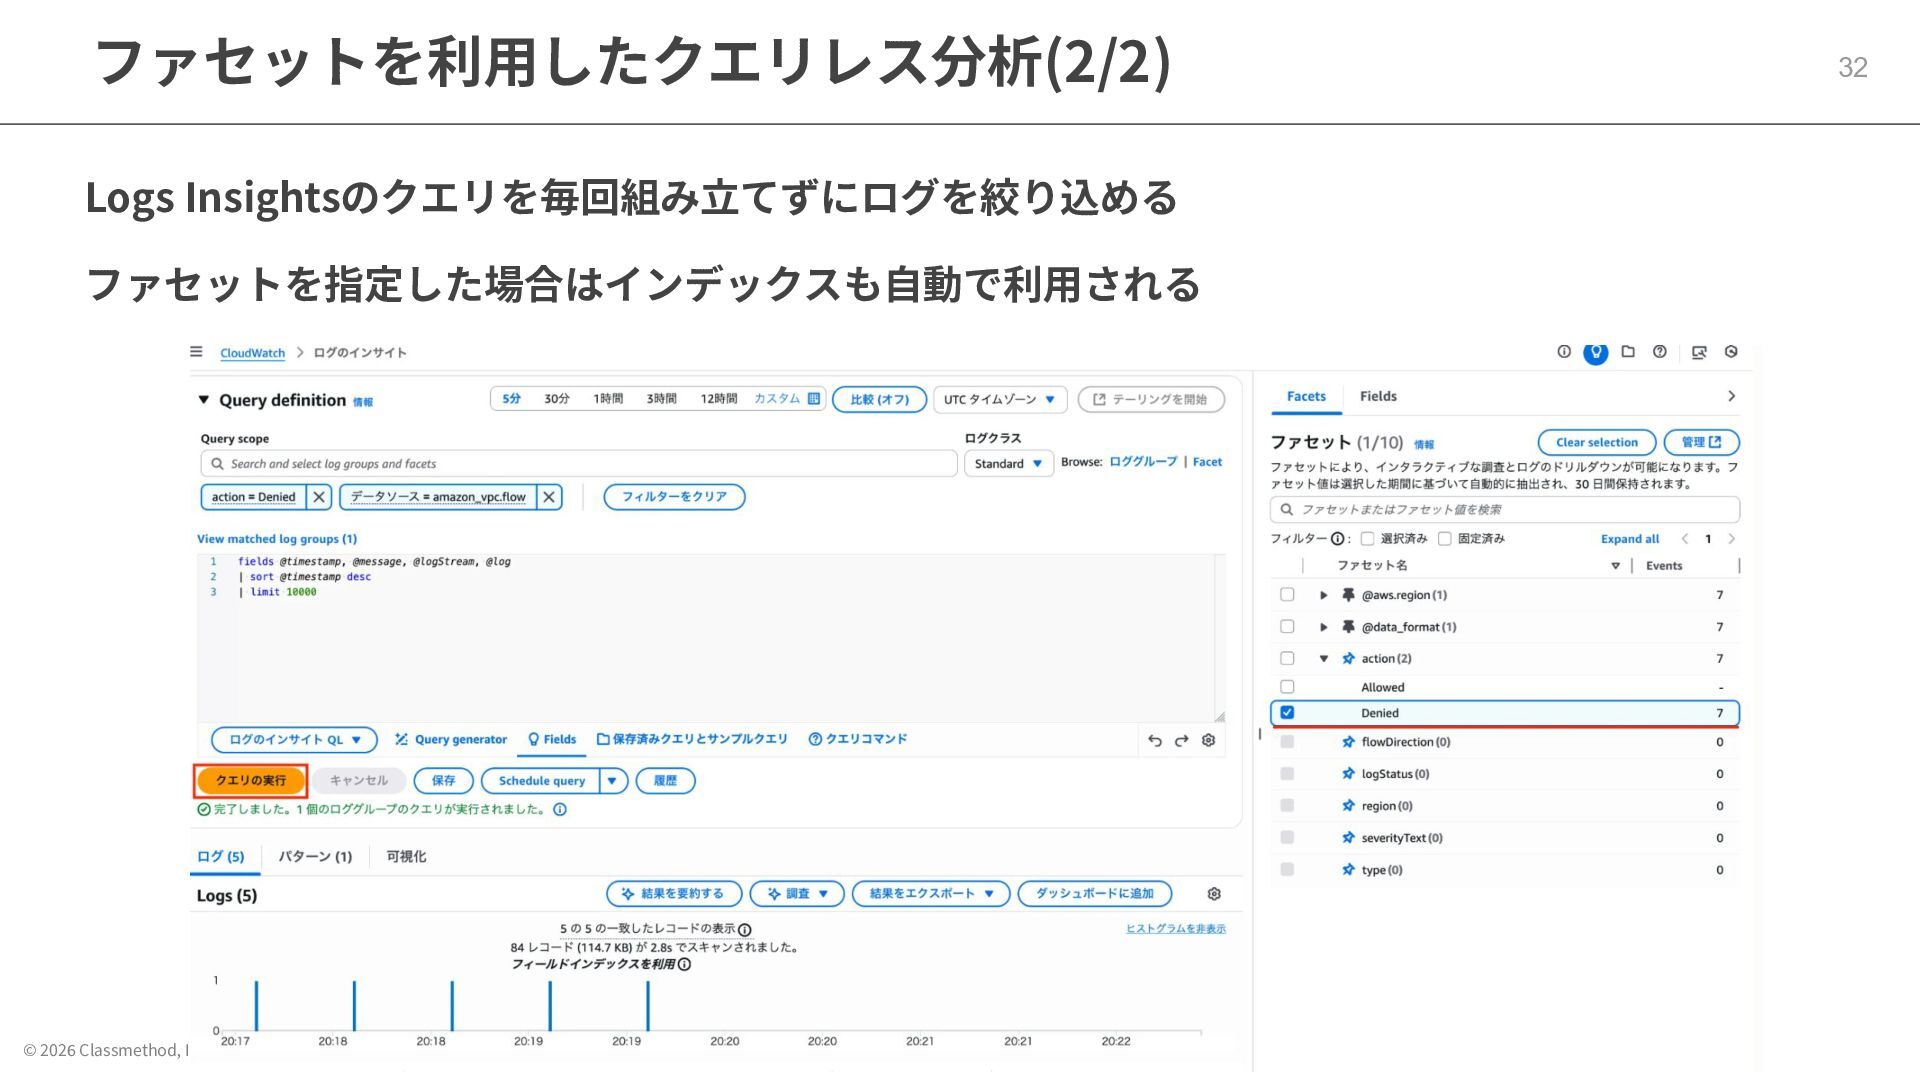Switch to the パターン (1) results tab
Image resolution: width=1920 pixels, height=1080 pixels.
pyautogui.click(x=315, y=857)
